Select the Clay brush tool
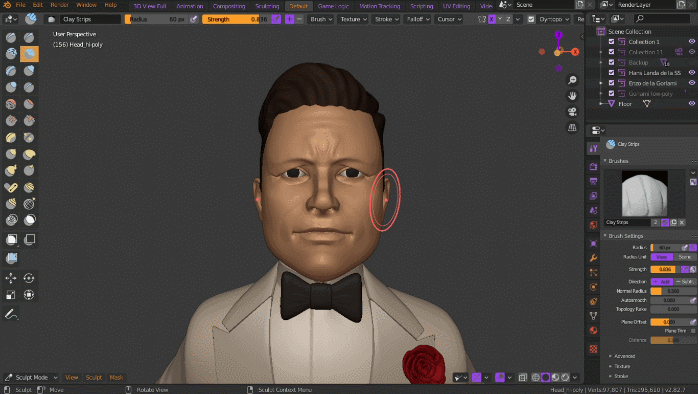The image size is (698, 394). tap(11, 54)
